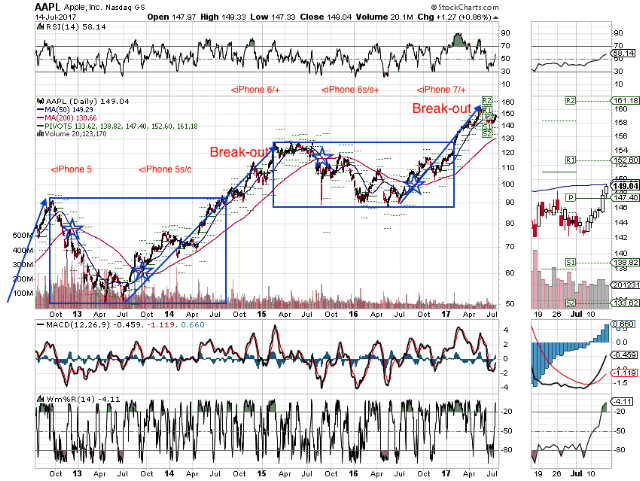Click the '<iPhone 6s/s+' annotation
This screenshot has width=640, height=481.
350,90
